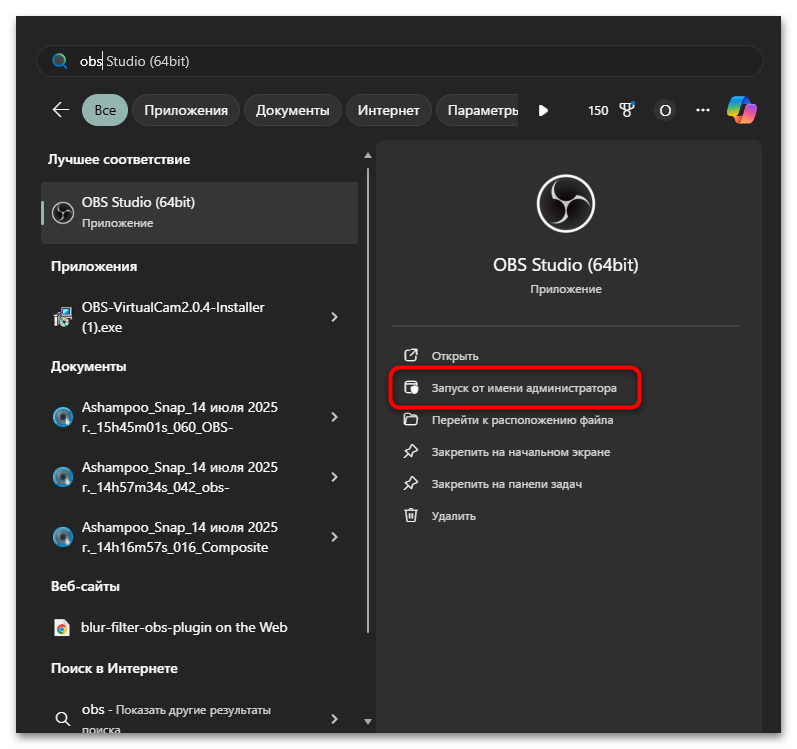Click the icon for 14h16m57s_016_Composite document
The width and height of the screenshot is (797, 749).
click(63, 537)
